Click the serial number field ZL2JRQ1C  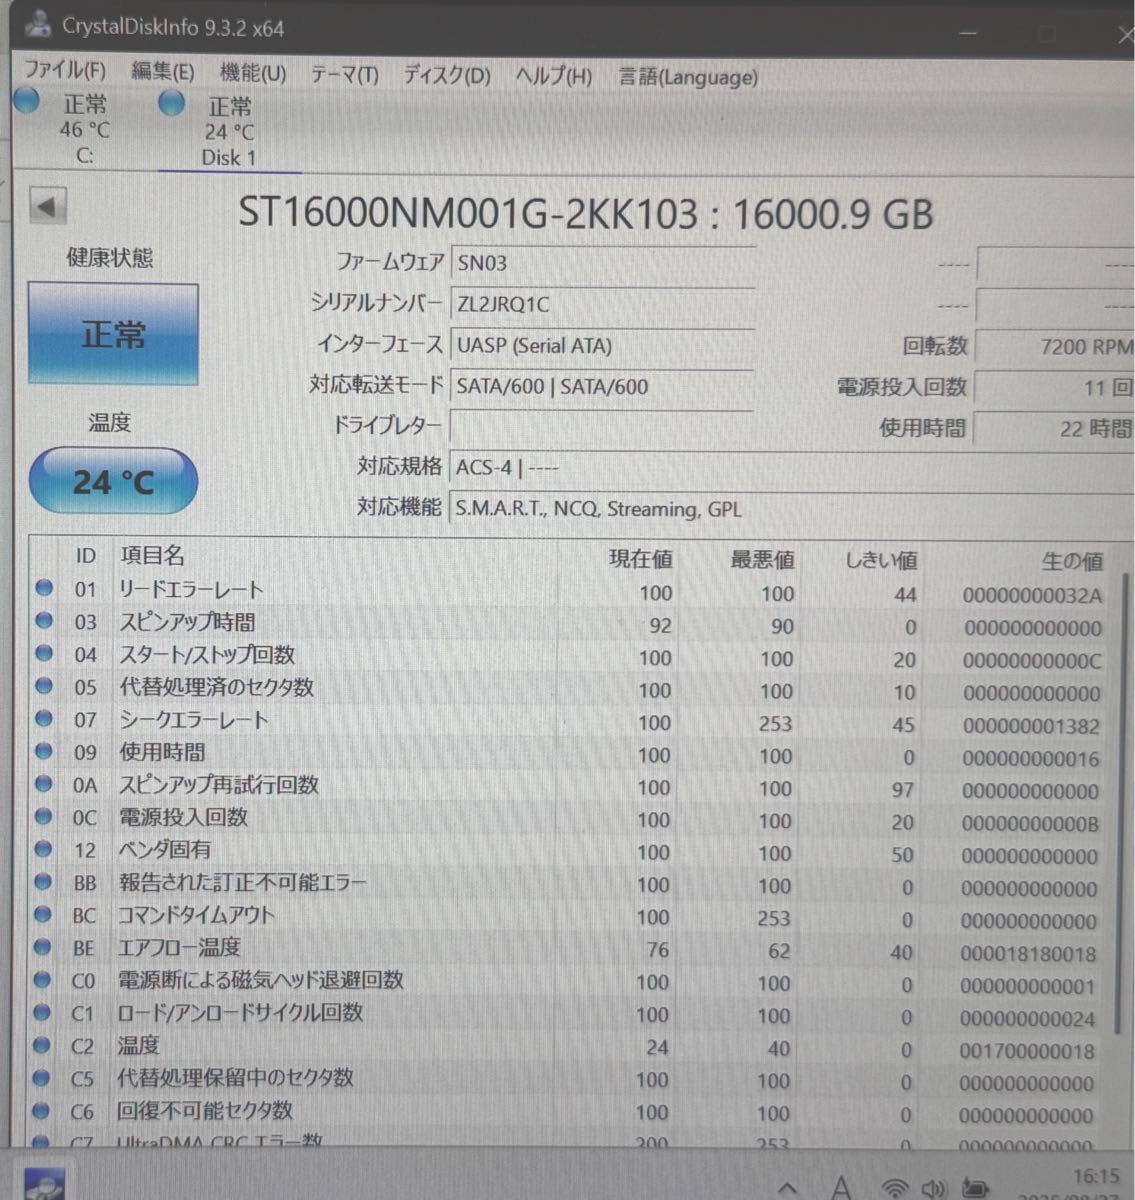pos(602,304)
